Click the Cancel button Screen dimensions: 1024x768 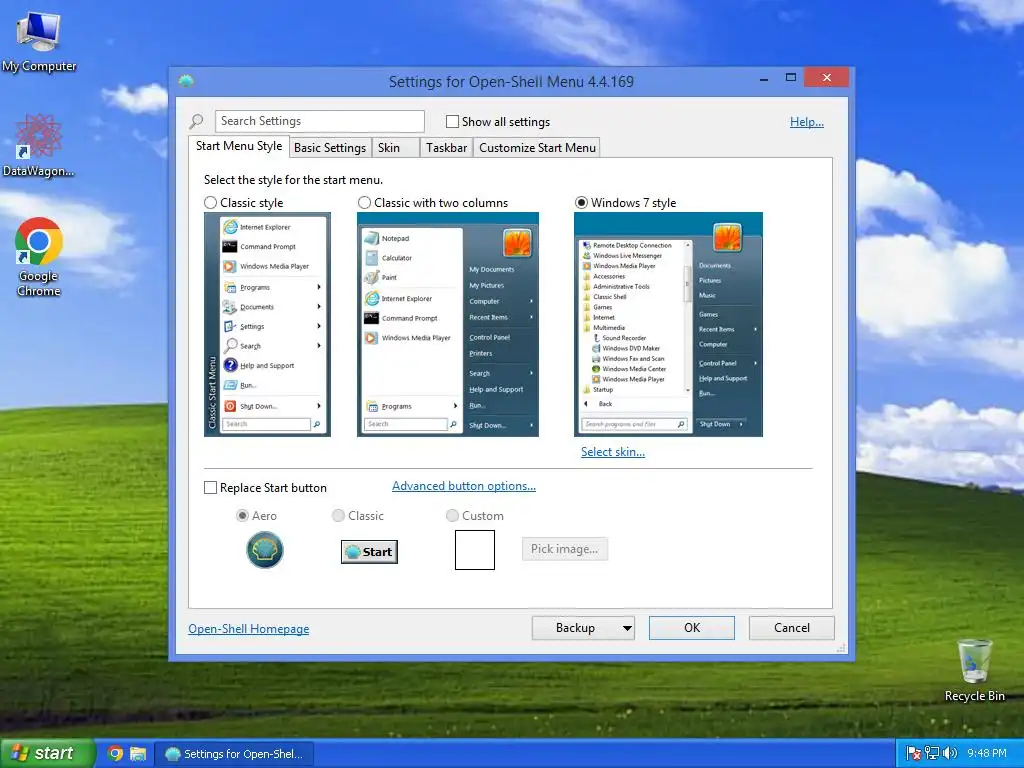[792, 628]
